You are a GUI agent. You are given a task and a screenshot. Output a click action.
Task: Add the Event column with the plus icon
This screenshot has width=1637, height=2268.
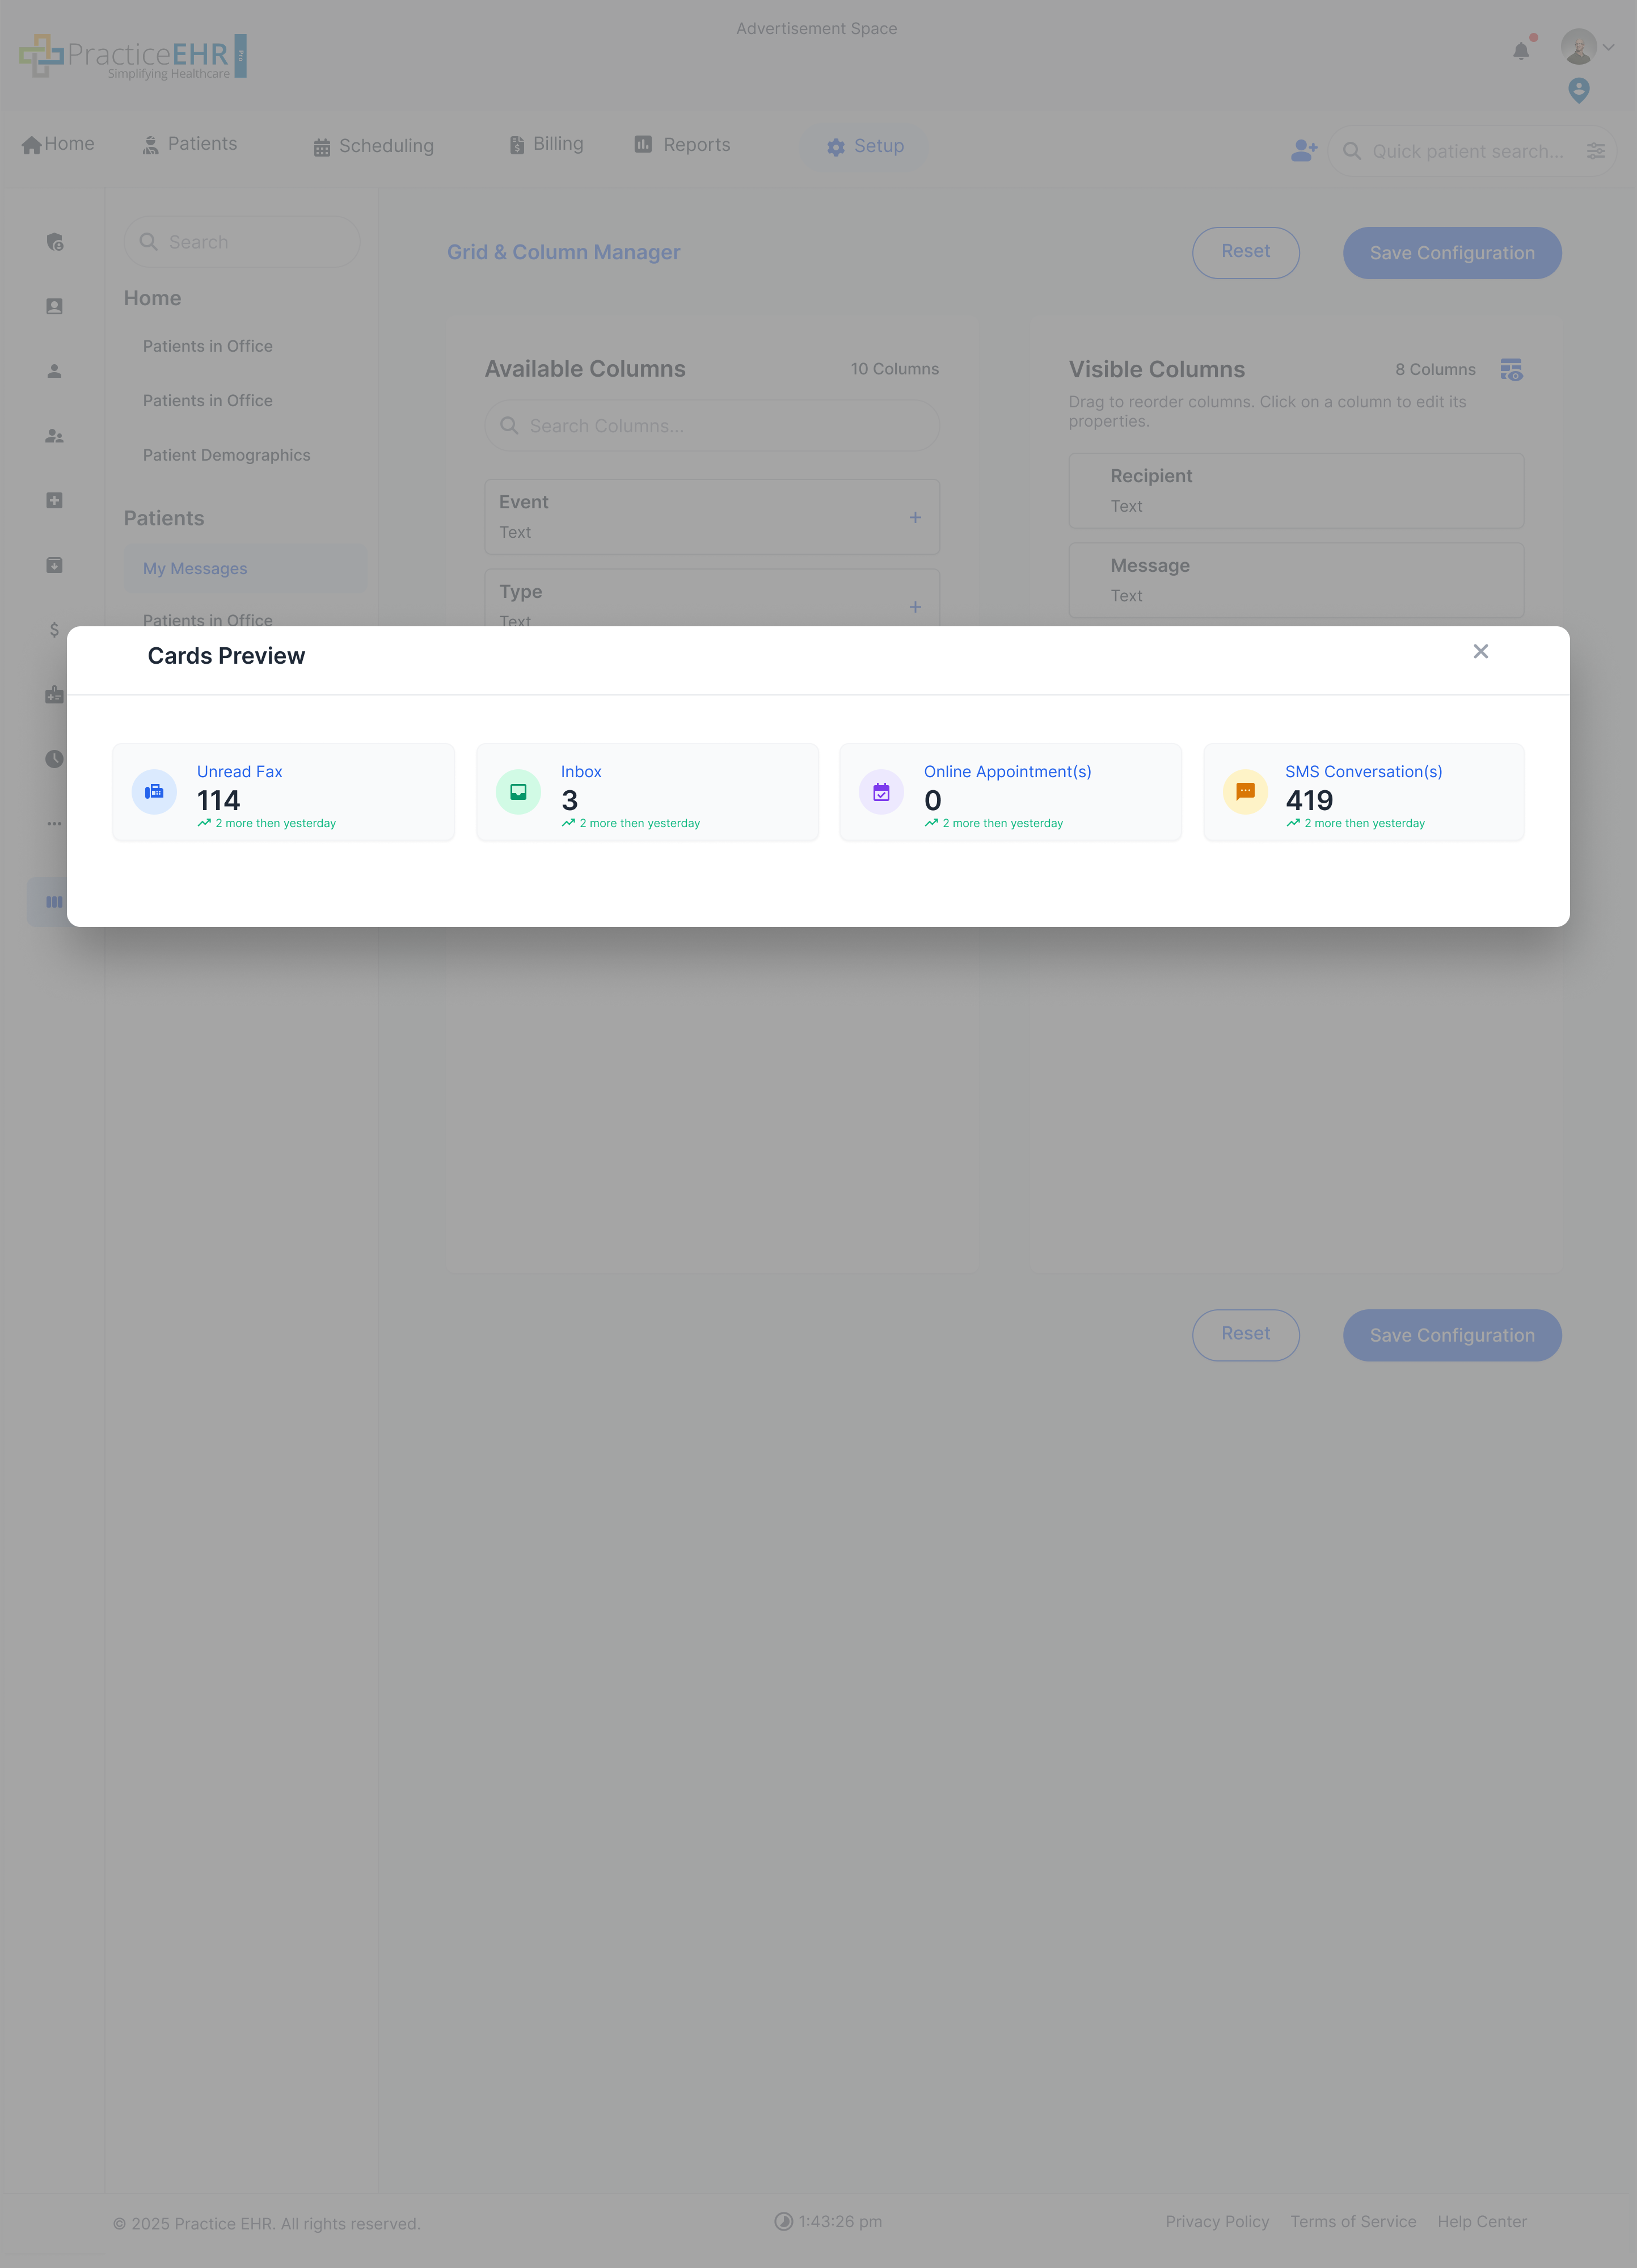click(914, 518)
